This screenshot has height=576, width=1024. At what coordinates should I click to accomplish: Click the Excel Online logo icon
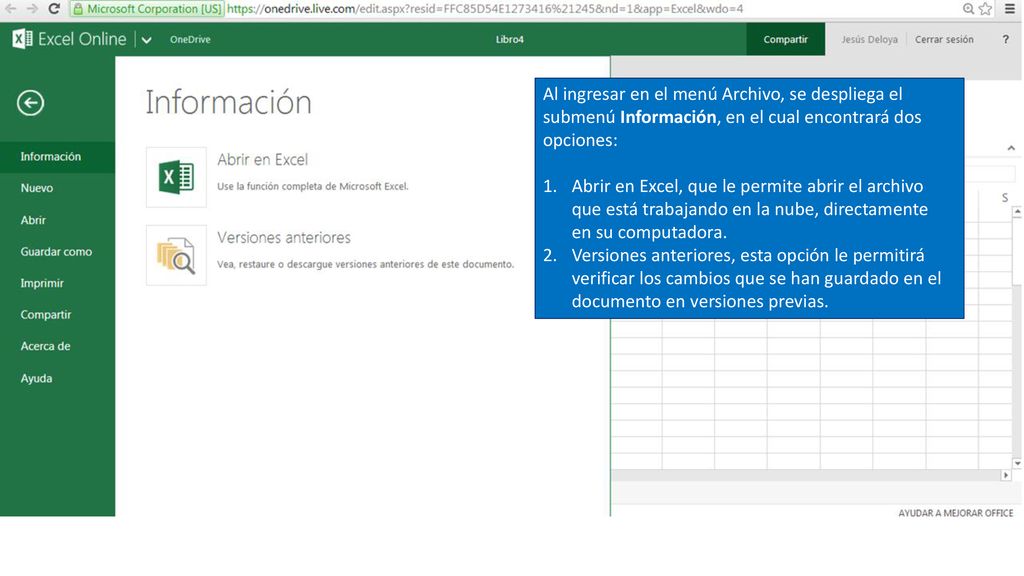click(22, 39)
